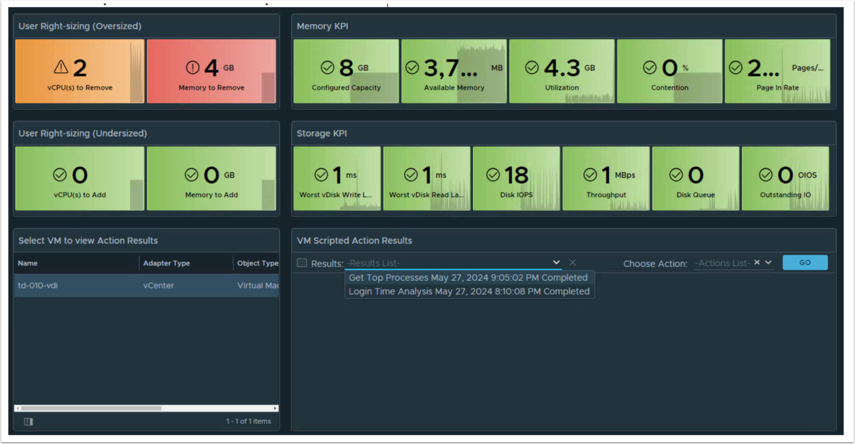Click the checkmark icon on Configured Capacity tile

327,67
